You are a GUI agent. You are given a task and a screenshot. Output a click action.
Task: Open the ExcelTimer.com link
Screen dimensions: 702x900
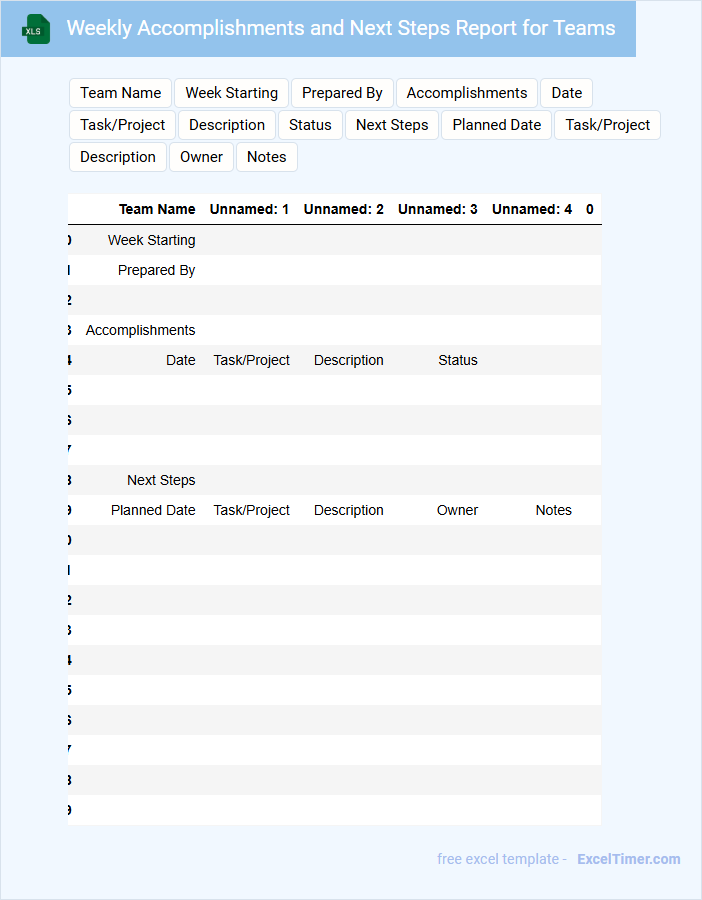629,859
